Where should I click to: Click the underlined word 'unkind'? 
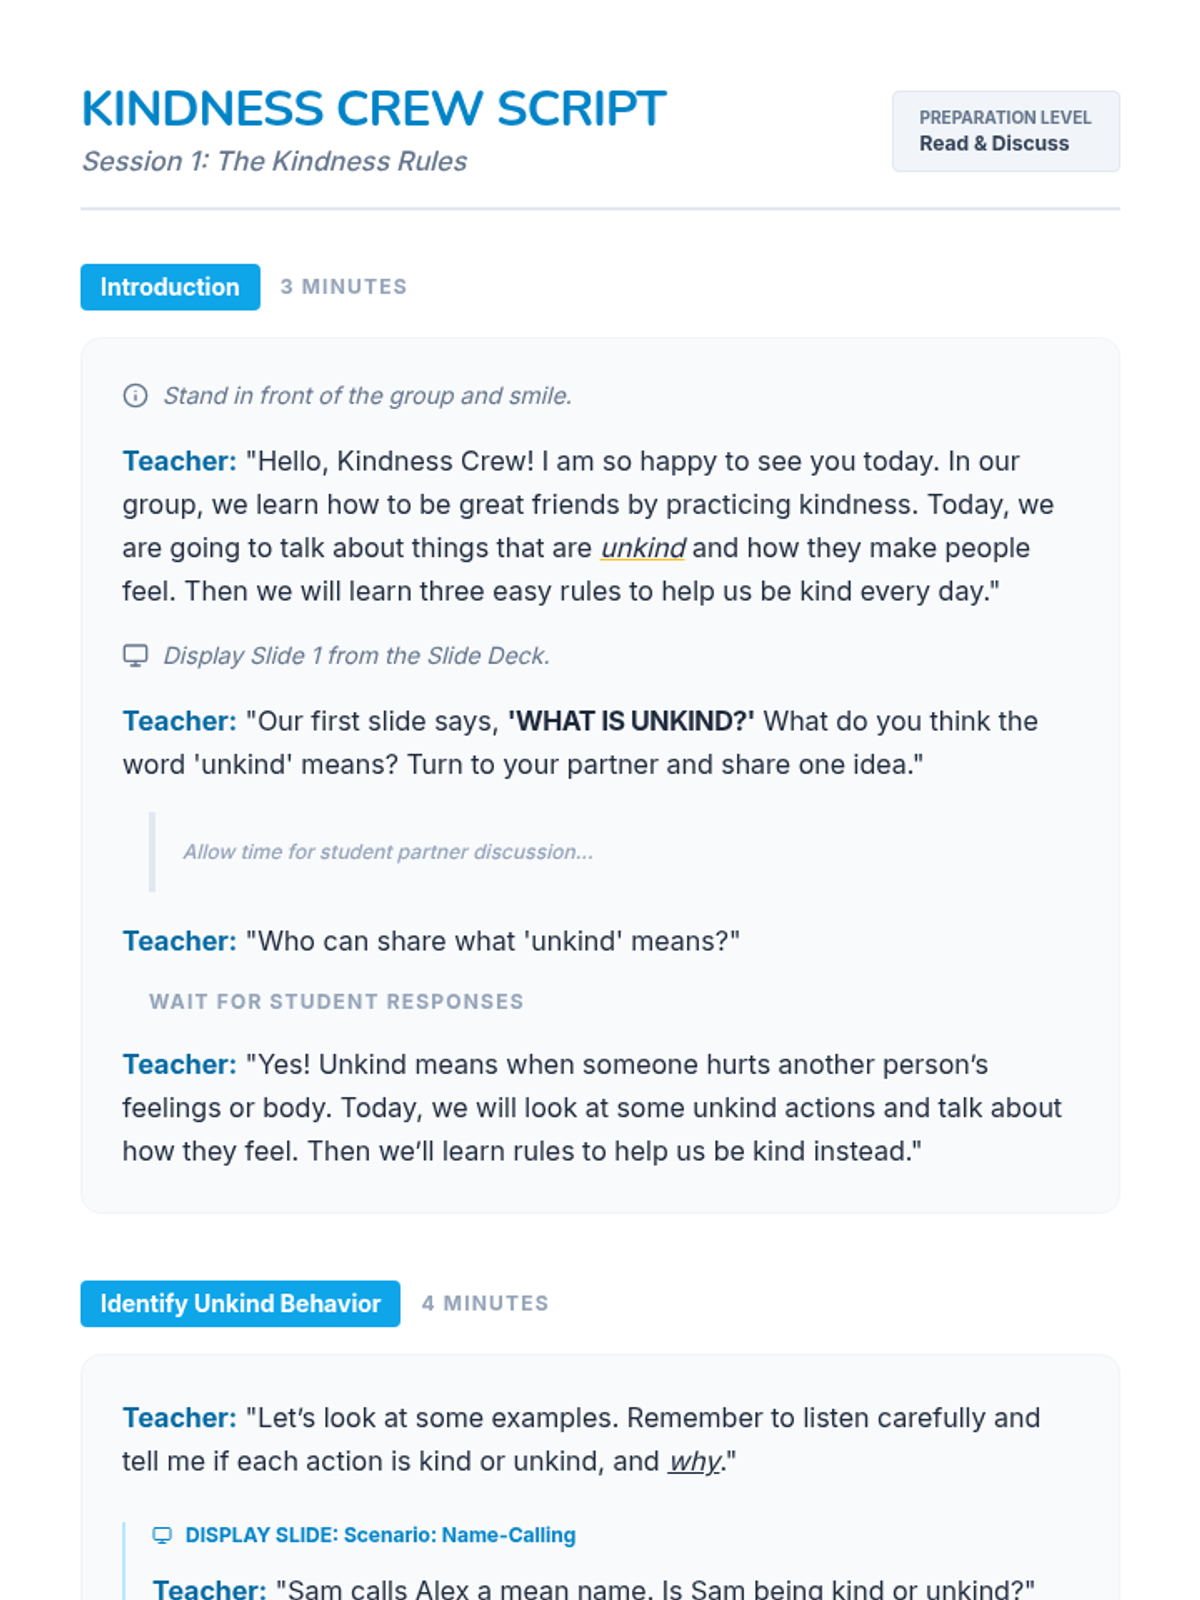pyautogui.click(x=643, y=548)
